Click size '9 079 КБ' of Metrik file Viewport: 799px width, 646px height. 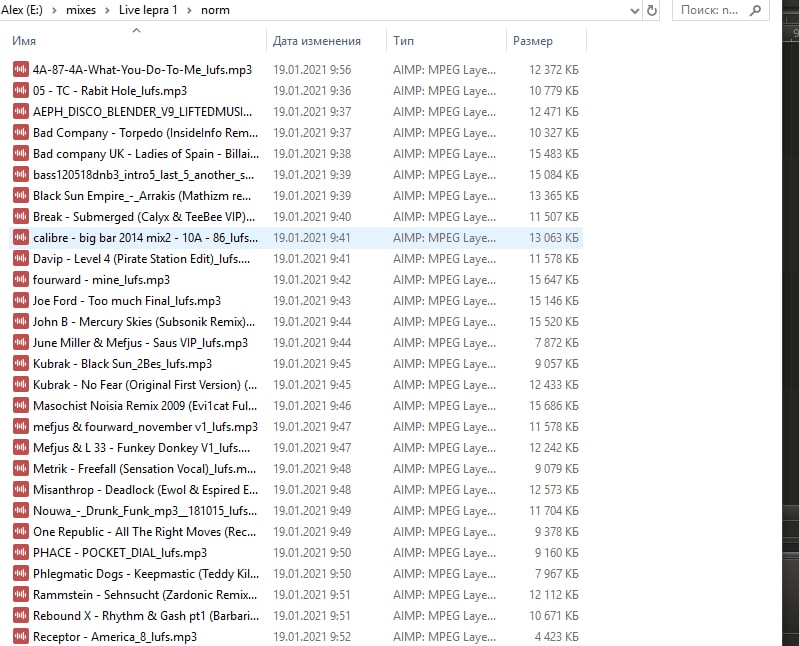(x=556, y=469)
